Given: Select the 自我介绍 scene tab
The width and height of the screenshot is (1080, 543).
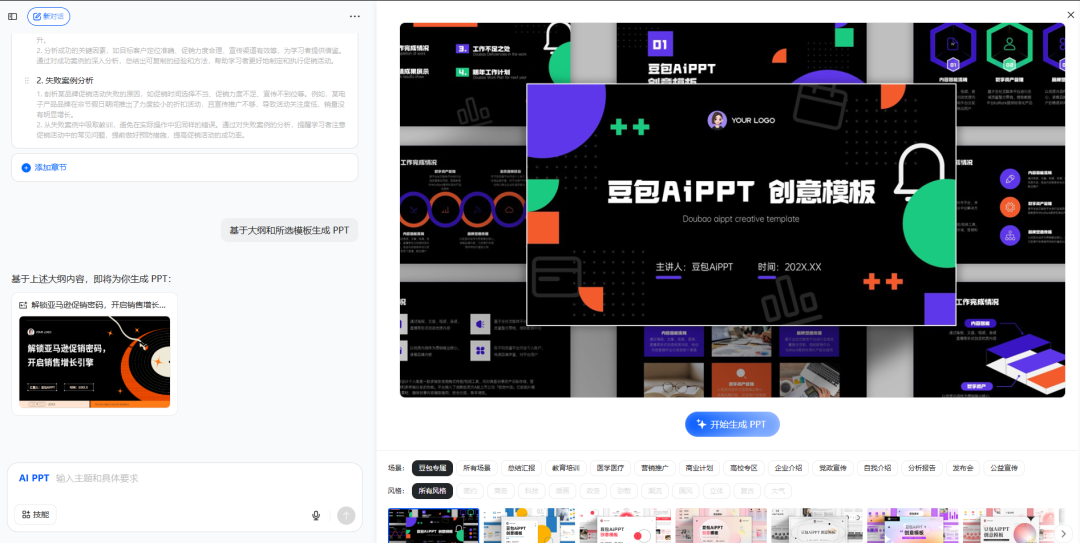Looking at the screenshot, I should pyautogui.click(x=878, y=469).
